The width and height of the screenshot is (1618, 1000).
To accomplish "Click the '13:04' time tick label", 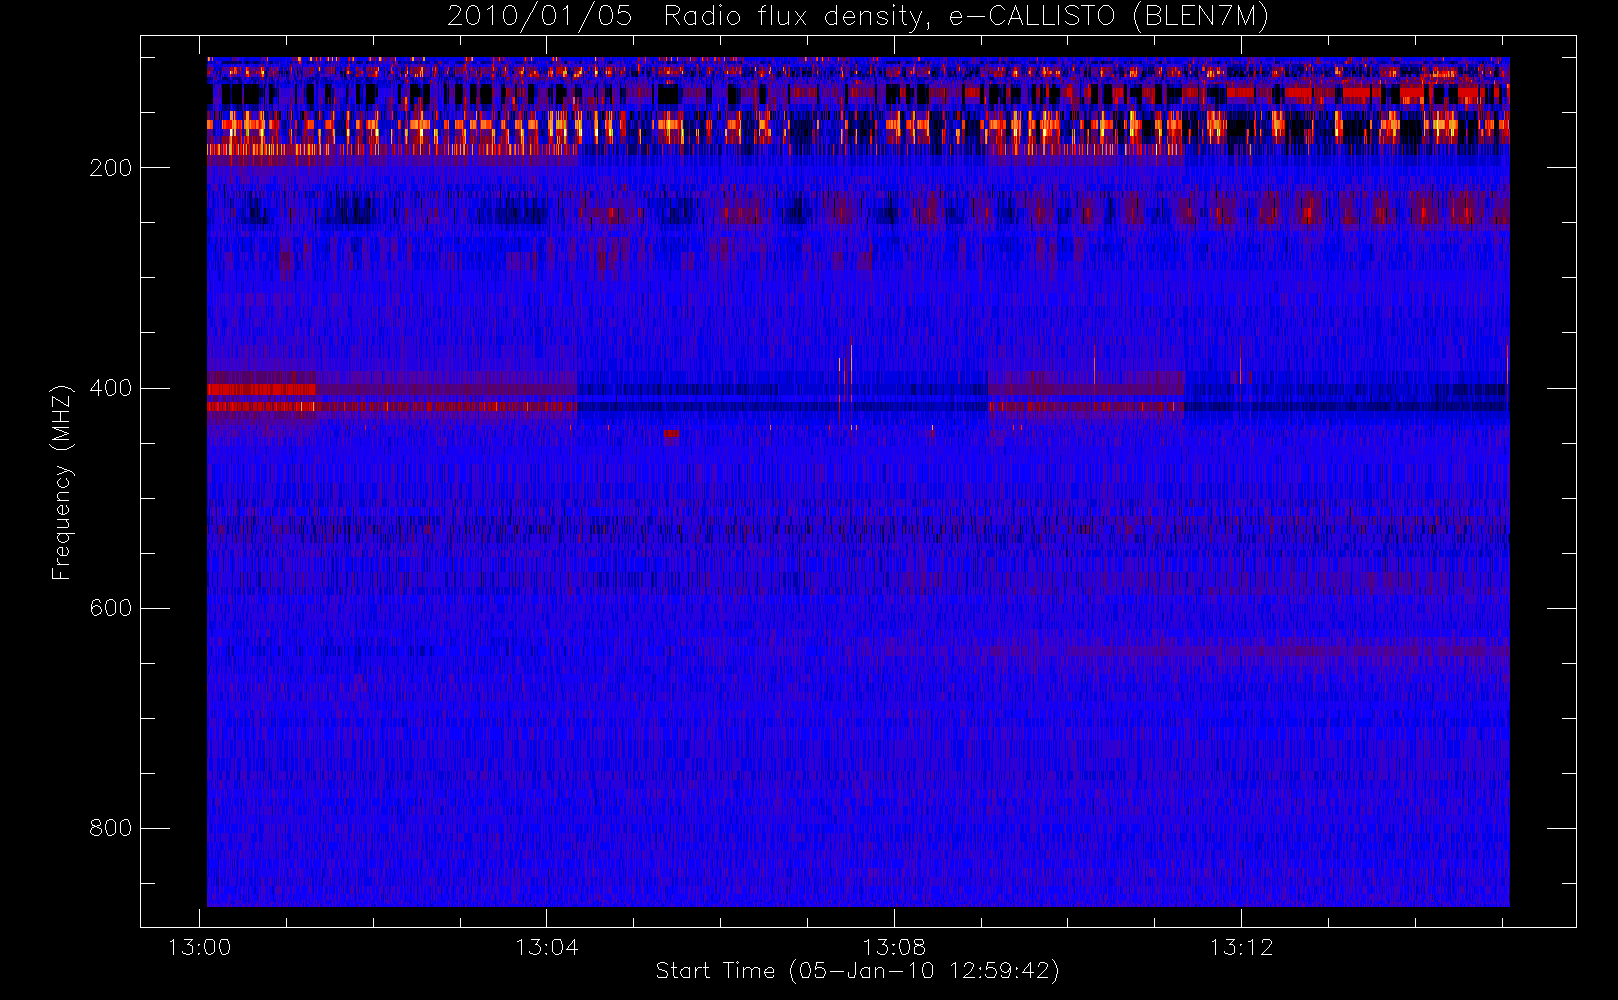I will [x=546, y=947].
